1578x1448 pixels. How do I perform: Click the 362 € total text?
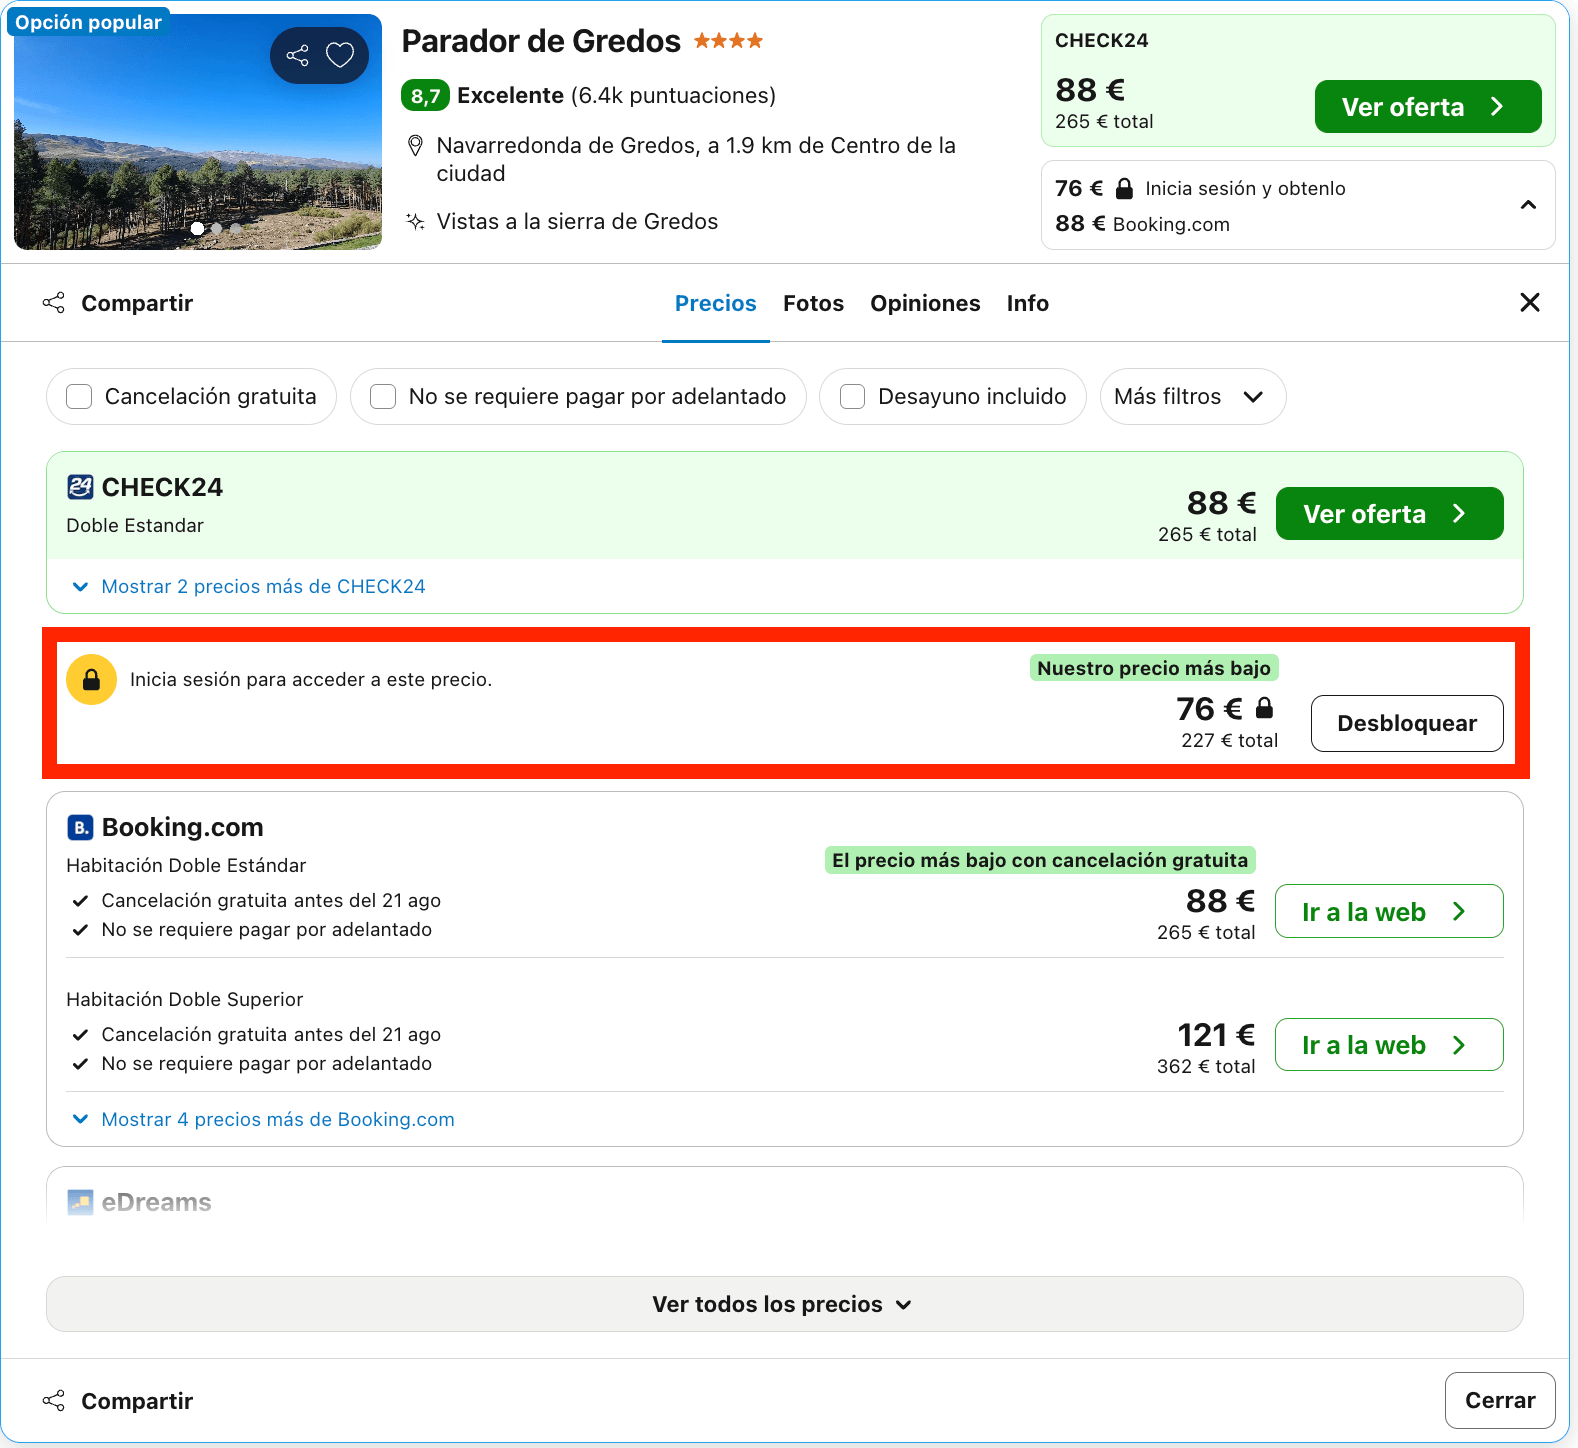click(1206, 1066)
